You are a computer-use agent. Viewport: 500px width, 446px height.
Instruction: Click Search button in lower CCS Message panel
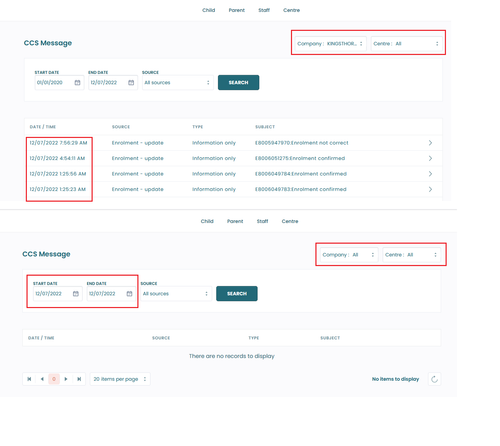(x=237, y=293)
